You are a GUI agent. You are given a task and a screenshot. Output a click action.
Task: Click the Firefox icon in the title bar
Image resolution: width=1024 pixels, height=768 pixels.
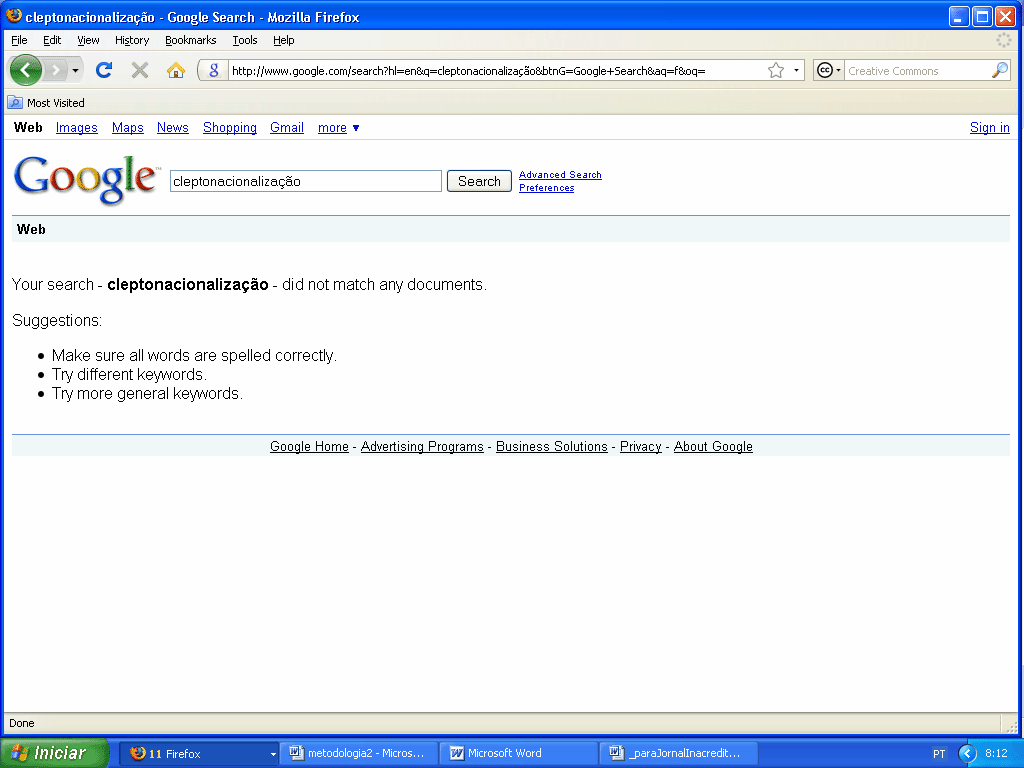pos(14,16)
